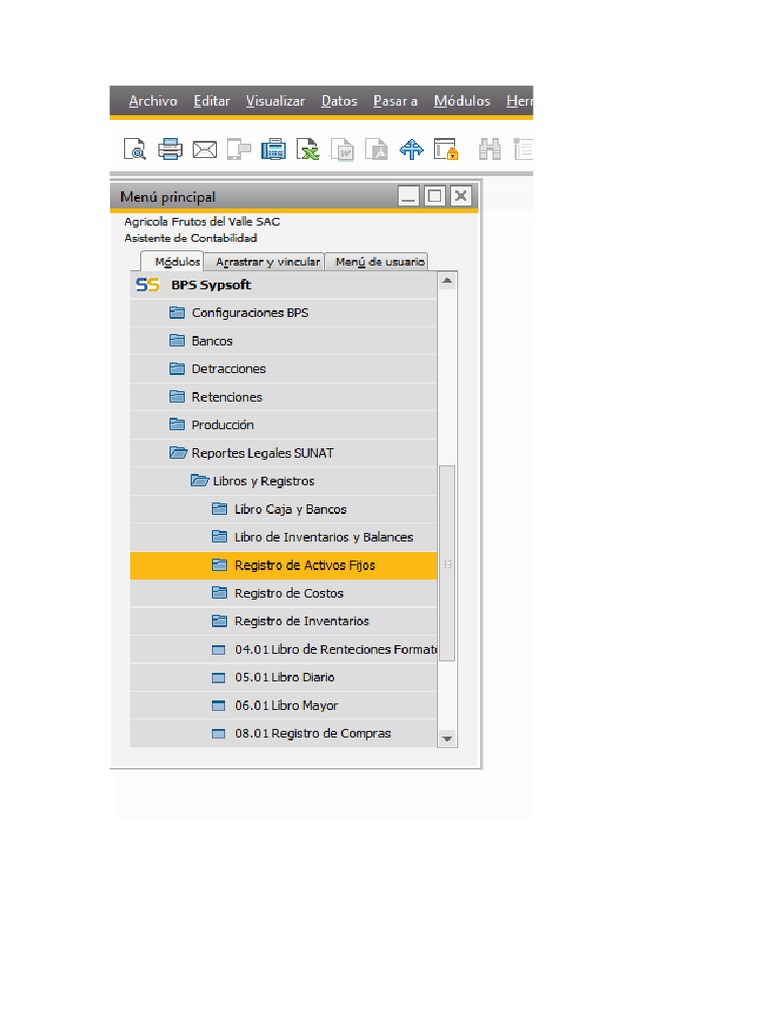Click the menu scrollbar up arrow
The image size is (768, 1024).
pyautogui.click(x=447, y=281)
